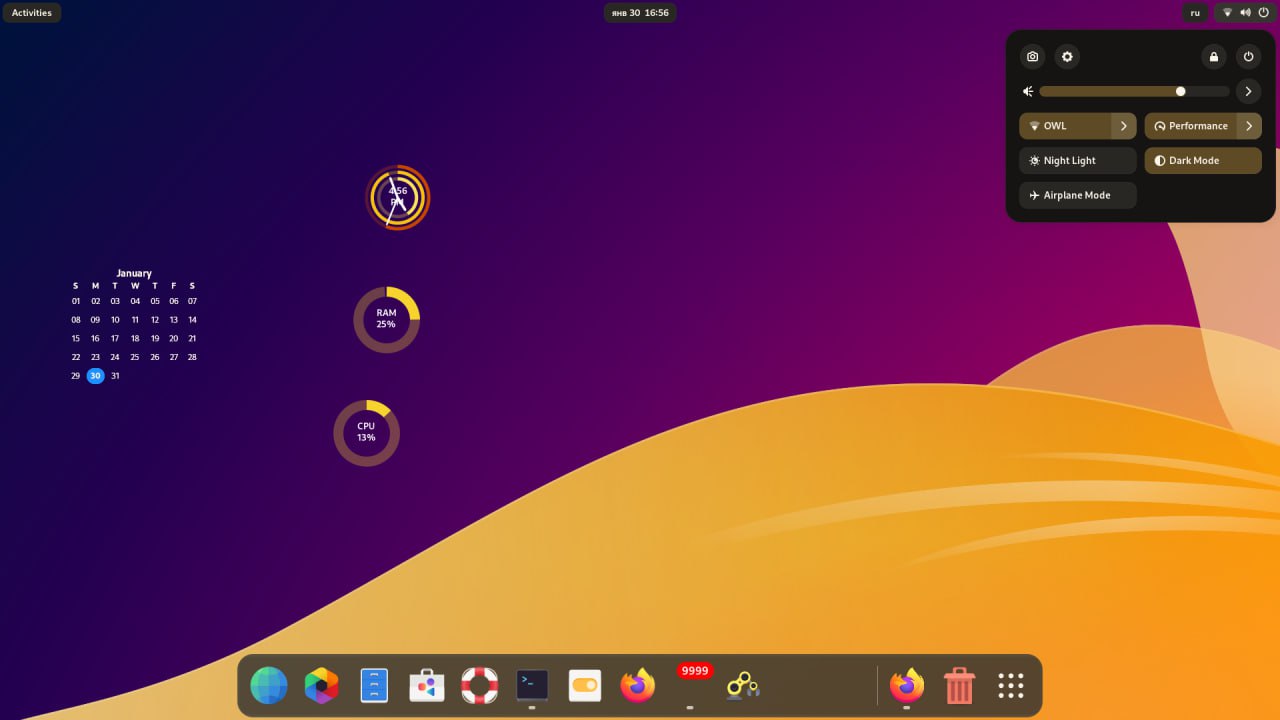The image size is (1280, 720).
Task: Switch keyboard layout via the ru indicator
Action: click(1195, 12)
